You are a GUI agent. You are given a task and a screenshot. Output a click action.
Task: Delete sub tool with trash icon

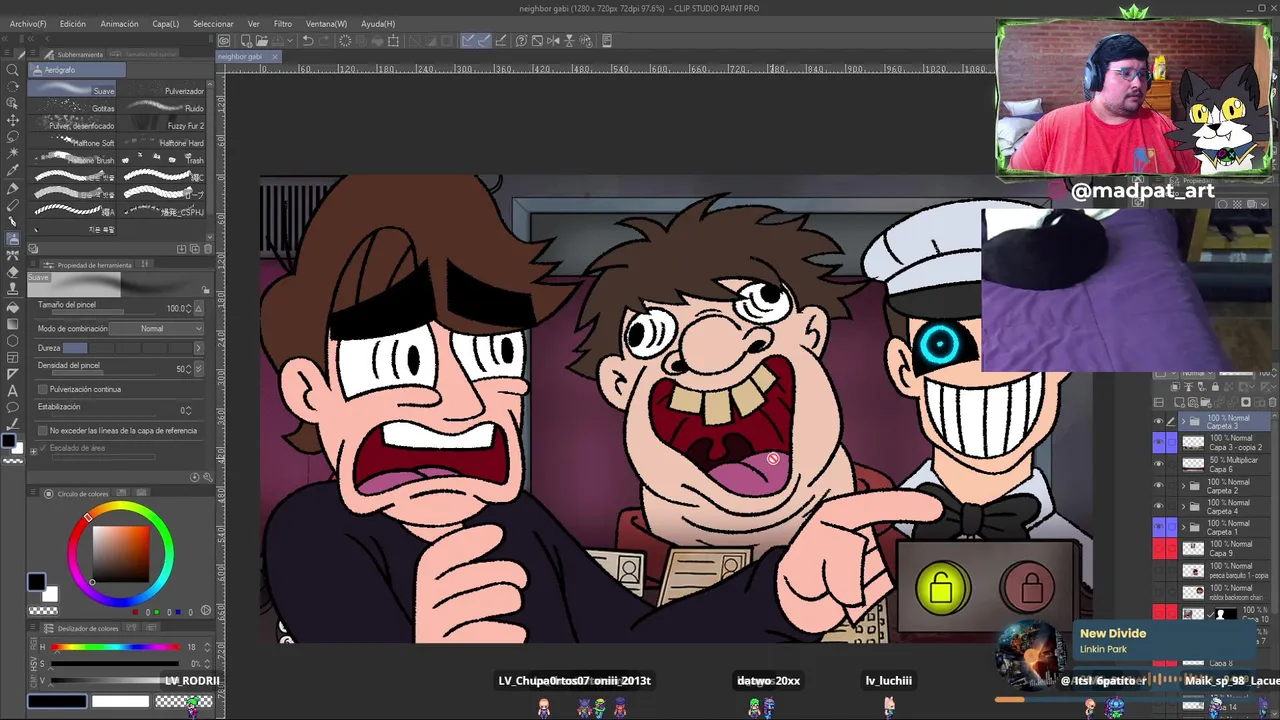[x=208, y=248]
